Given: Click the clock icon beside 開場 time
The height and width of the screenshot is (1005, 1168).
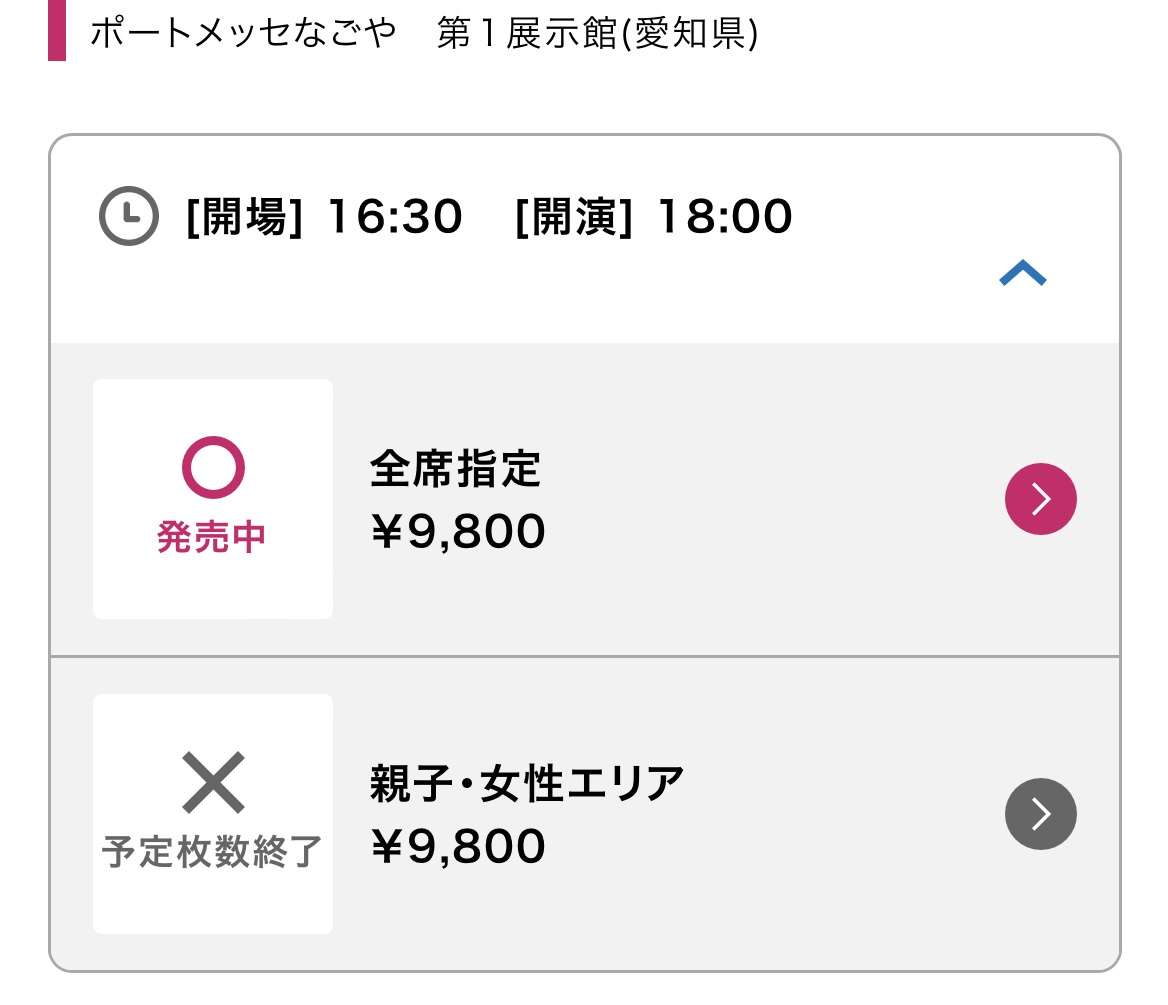Looking at the screenshot, I should 129,216.
